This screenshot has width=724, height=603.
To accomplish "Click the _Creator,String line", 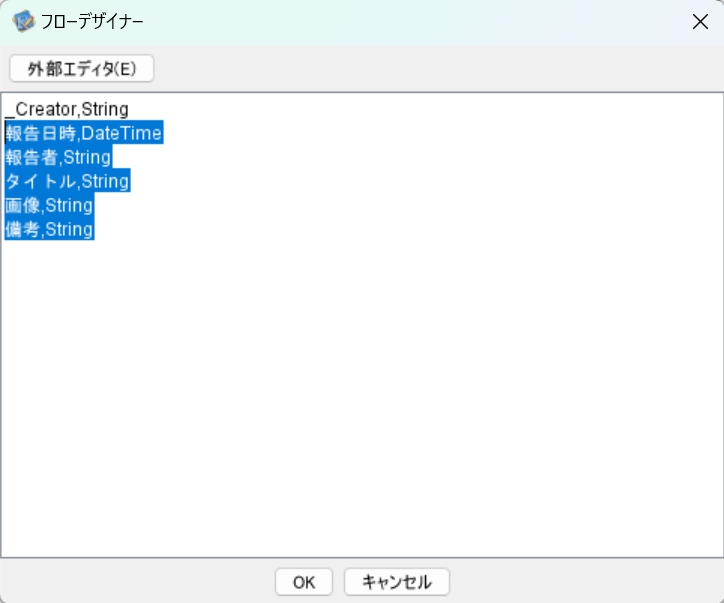I will [x=67, y=109].
